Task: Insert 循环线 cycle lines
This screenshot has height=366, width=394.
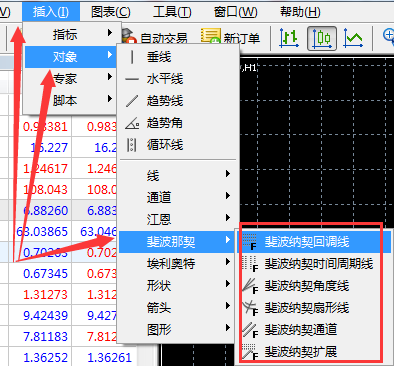Action: click(x=178, y=145)
